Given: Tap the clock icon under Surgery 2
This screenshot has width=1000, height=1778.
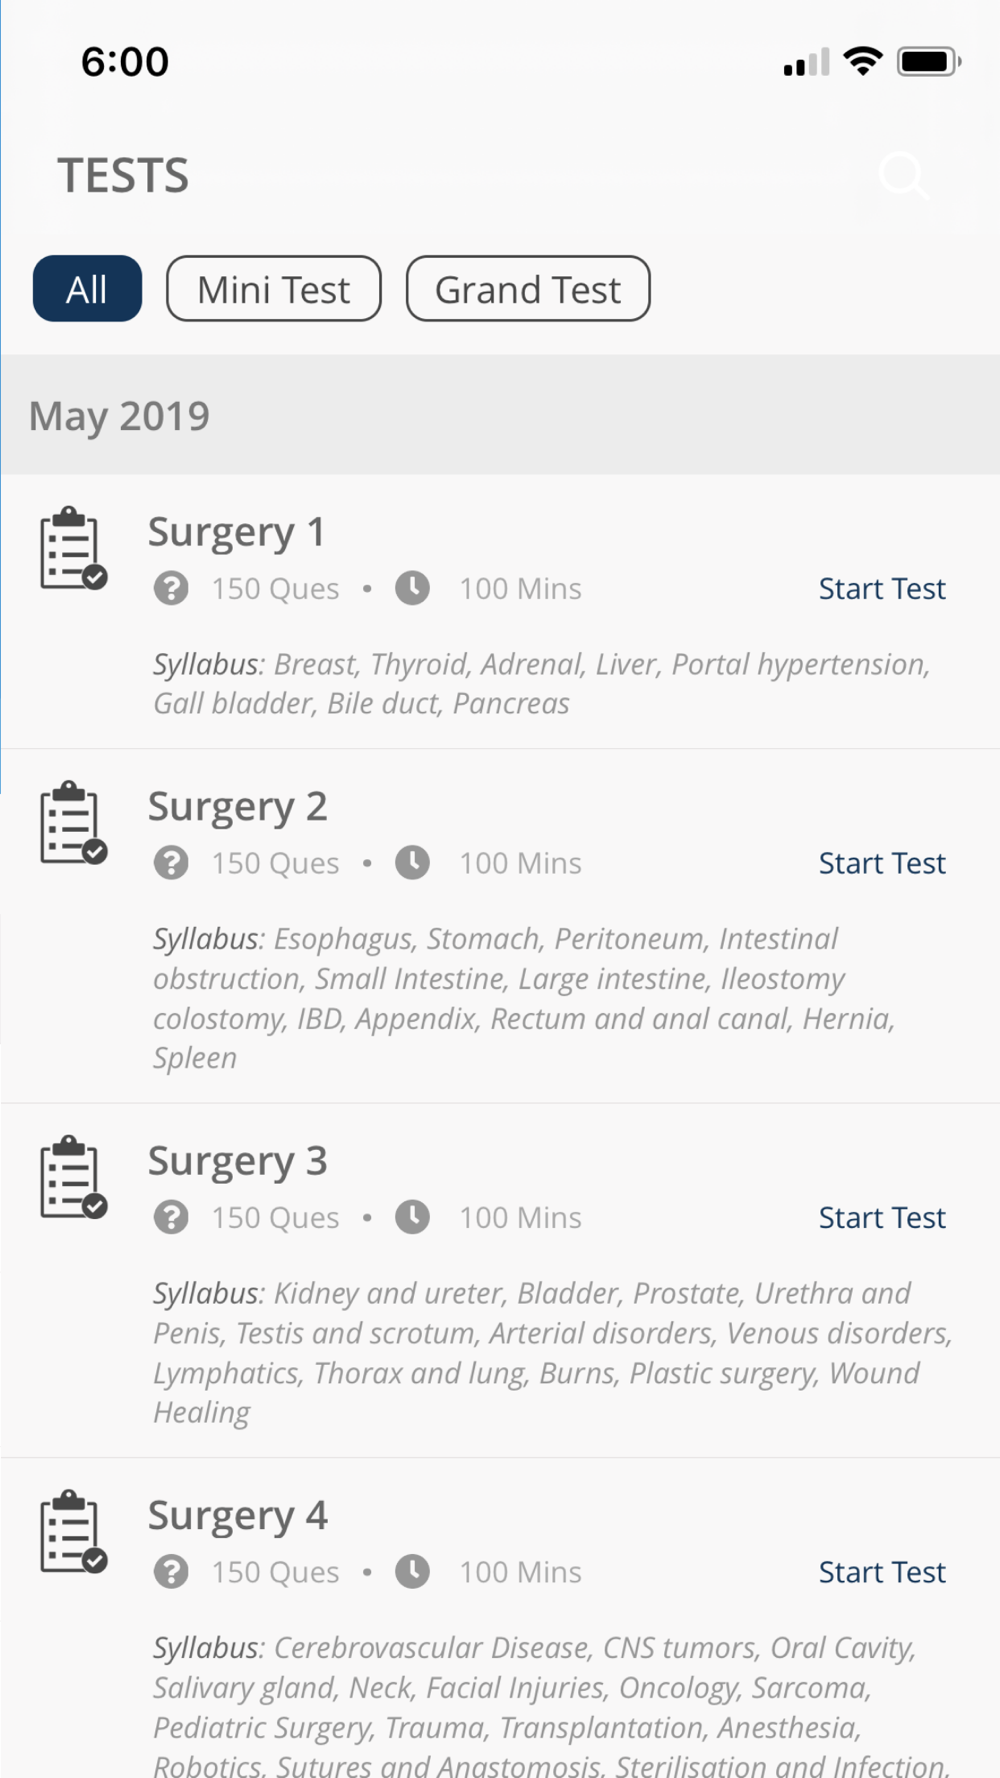Looking at the screenshot, I should coord(412,863).
